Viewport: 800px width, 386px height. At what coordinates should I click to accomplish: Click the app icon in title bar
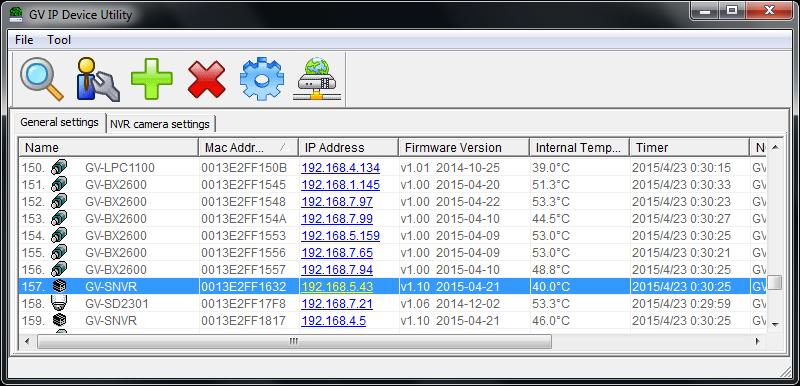16,14
